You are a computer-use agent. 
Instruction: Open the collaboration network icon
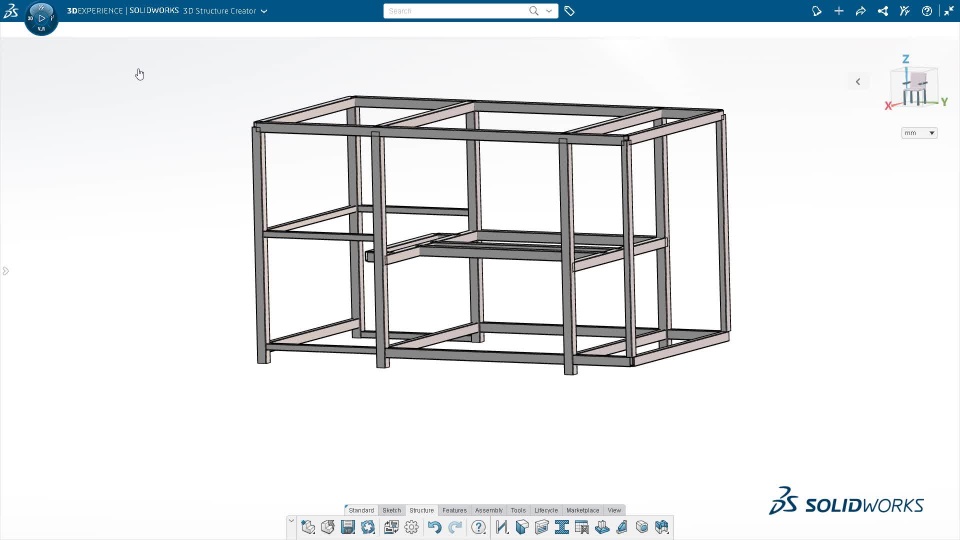883,11
